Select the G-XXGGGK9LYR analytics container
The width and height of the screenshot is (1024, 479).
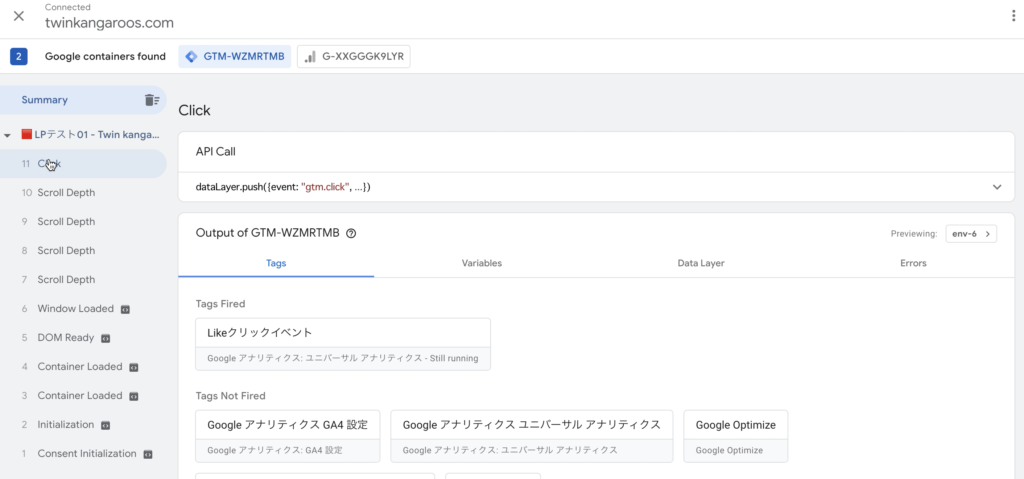pos(354,56)
